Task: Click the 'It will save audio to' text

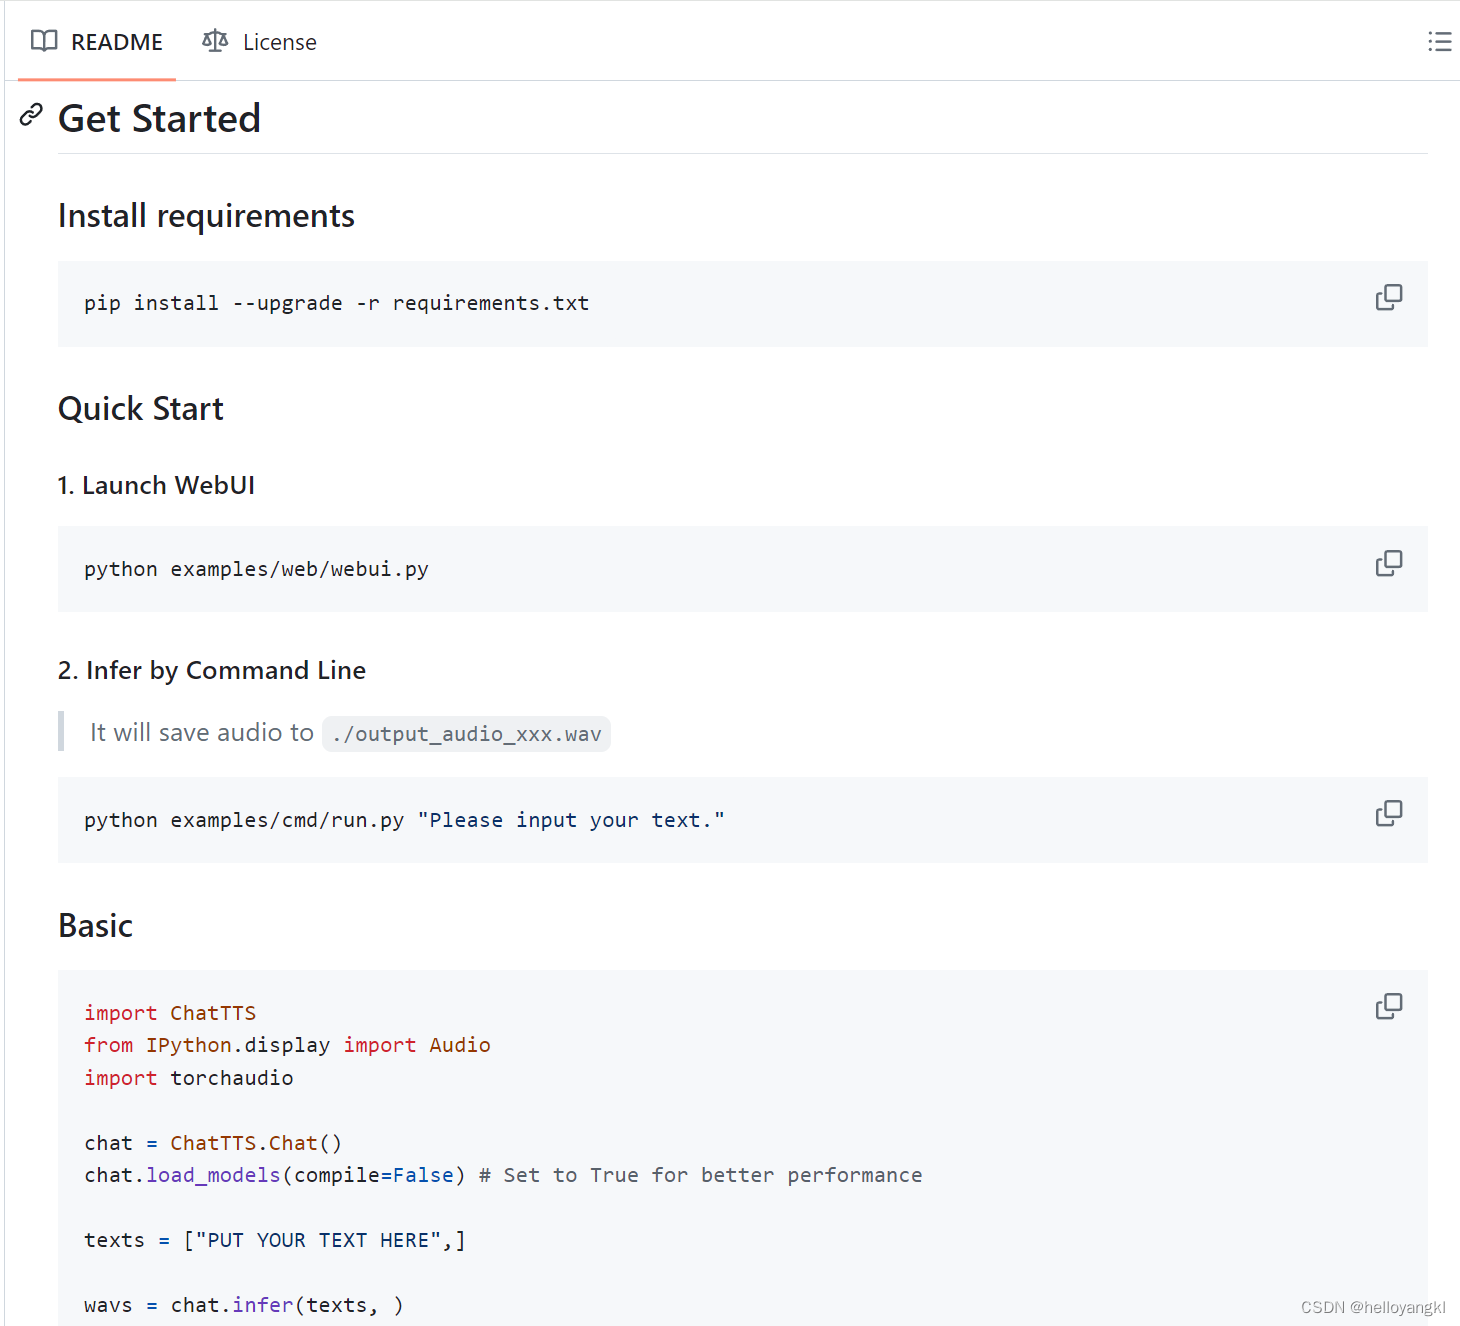Action: 202,733
